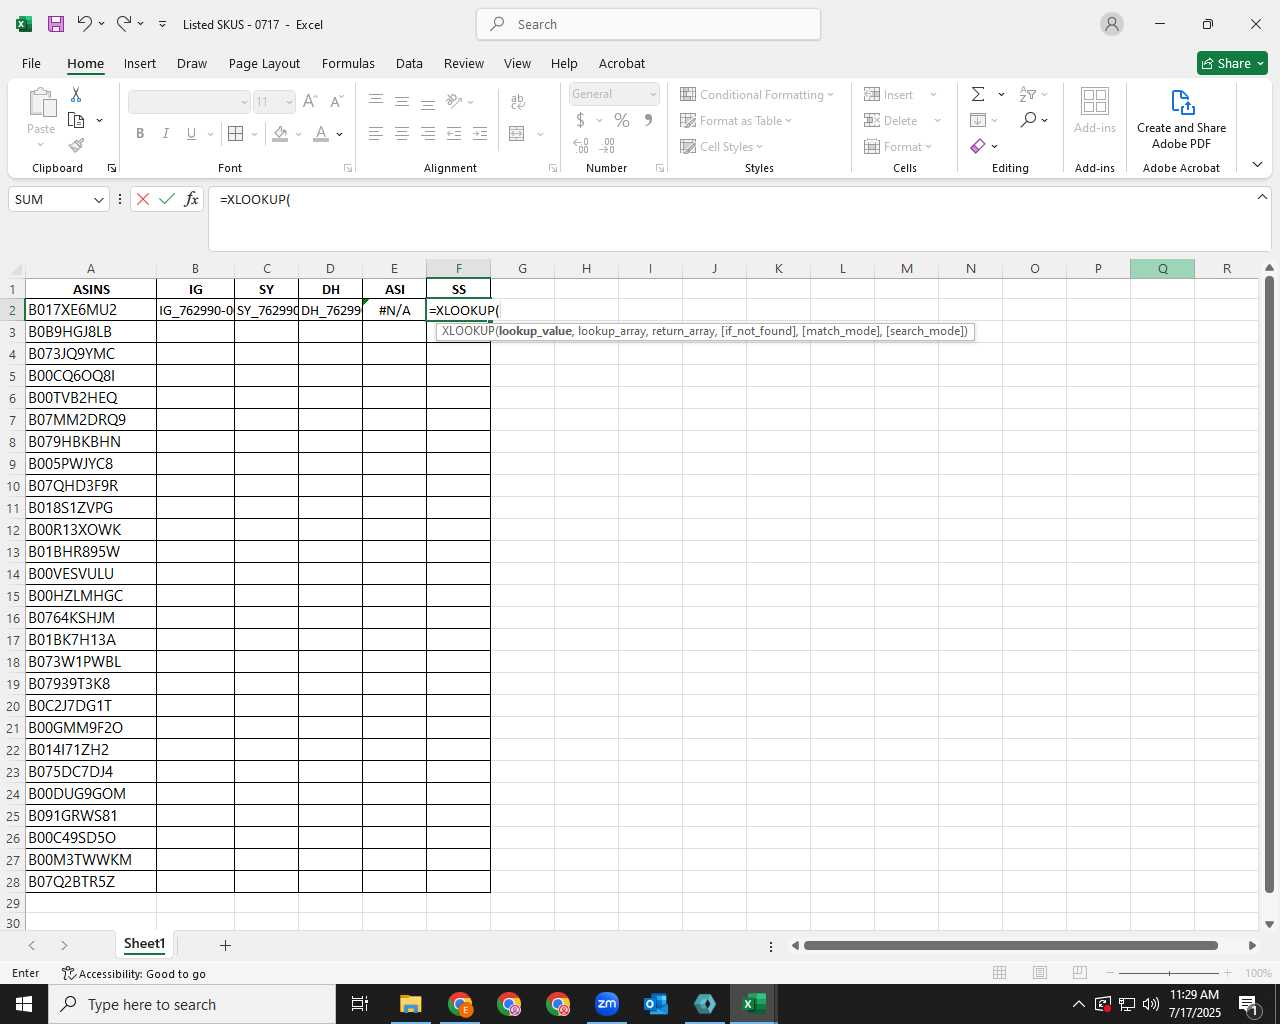
Task: Apply font color to text
Action: (321, 133)
